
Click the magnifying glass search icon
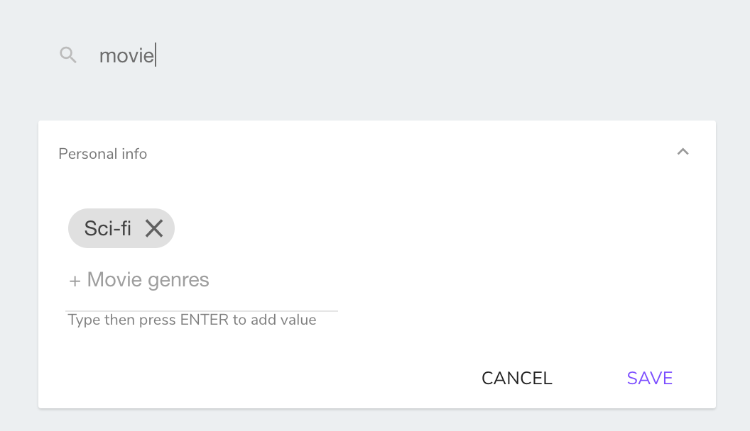click(68, 55)
